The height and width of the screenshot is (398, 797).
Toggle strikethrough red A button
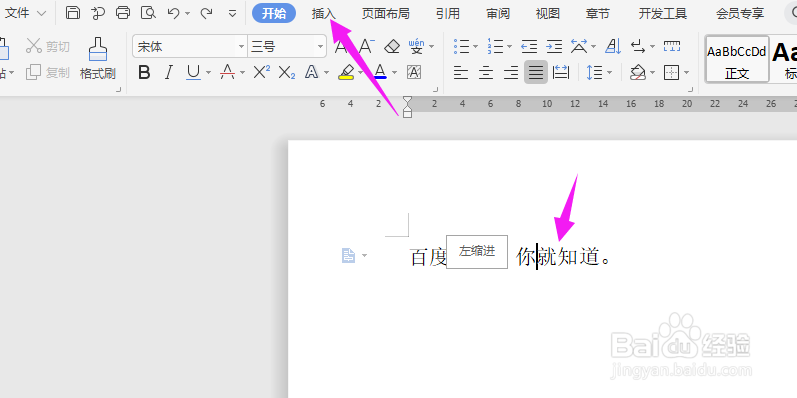[x=227, y=73]
